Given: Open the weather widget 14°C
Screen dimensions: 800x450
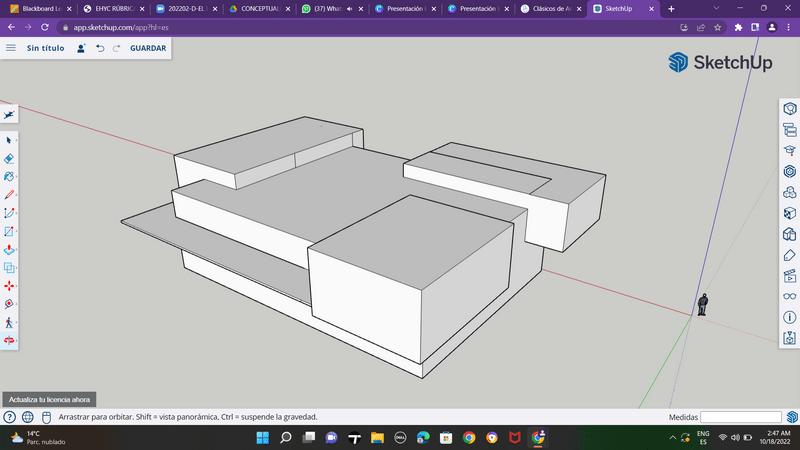Looking at the screenshot, I should point(38,438).
